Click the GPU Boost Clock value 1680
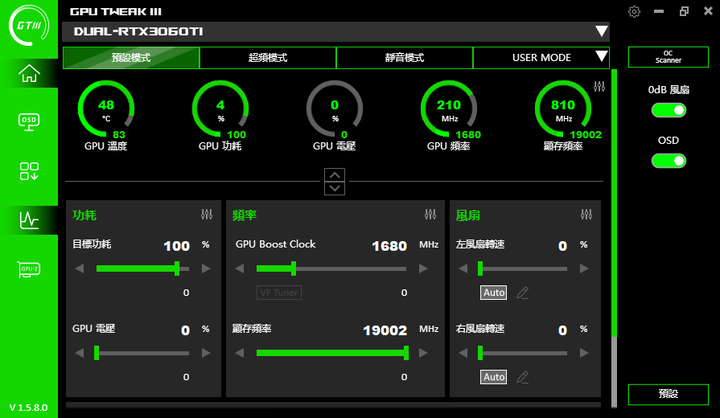720x418 pixels. click(x=389, y=246)
